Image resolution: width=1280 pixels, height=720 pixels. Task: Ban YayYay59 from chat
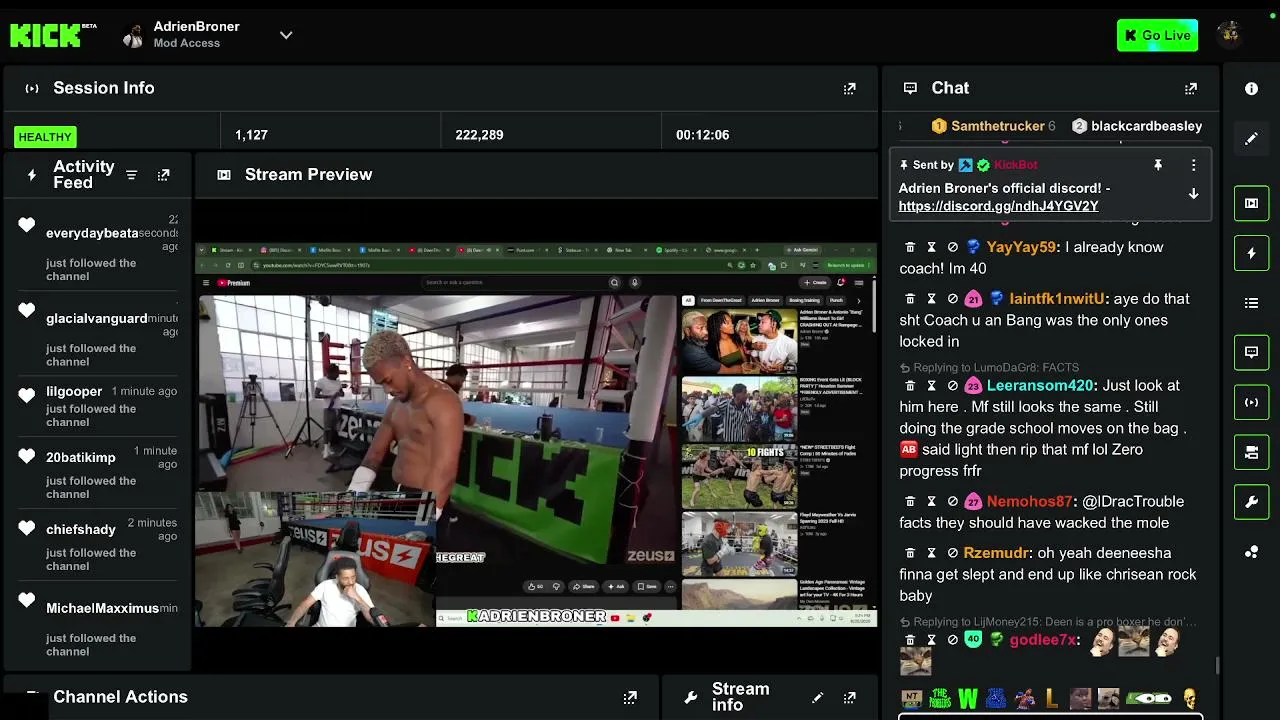pyautogui.click(x=952, y=247)
